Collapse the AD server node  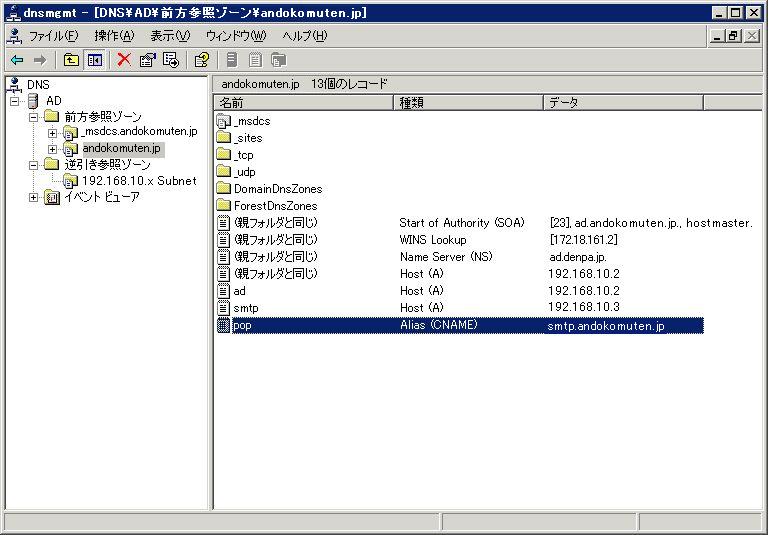[15, 101]
